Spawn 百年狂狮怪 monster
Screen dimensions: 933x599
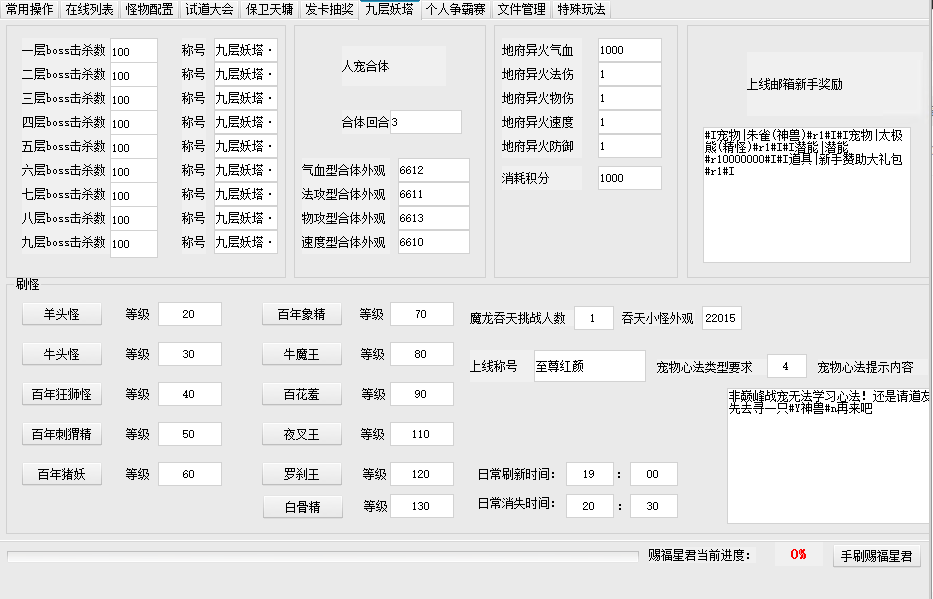(62, 394)
